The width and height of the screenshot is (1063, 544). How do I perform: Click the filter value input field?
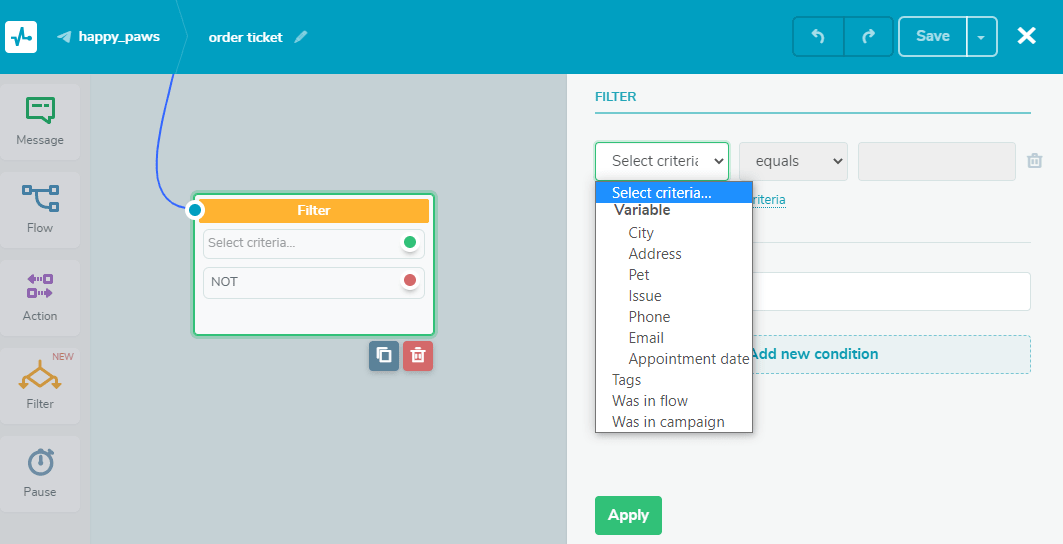tap(936, 161)
